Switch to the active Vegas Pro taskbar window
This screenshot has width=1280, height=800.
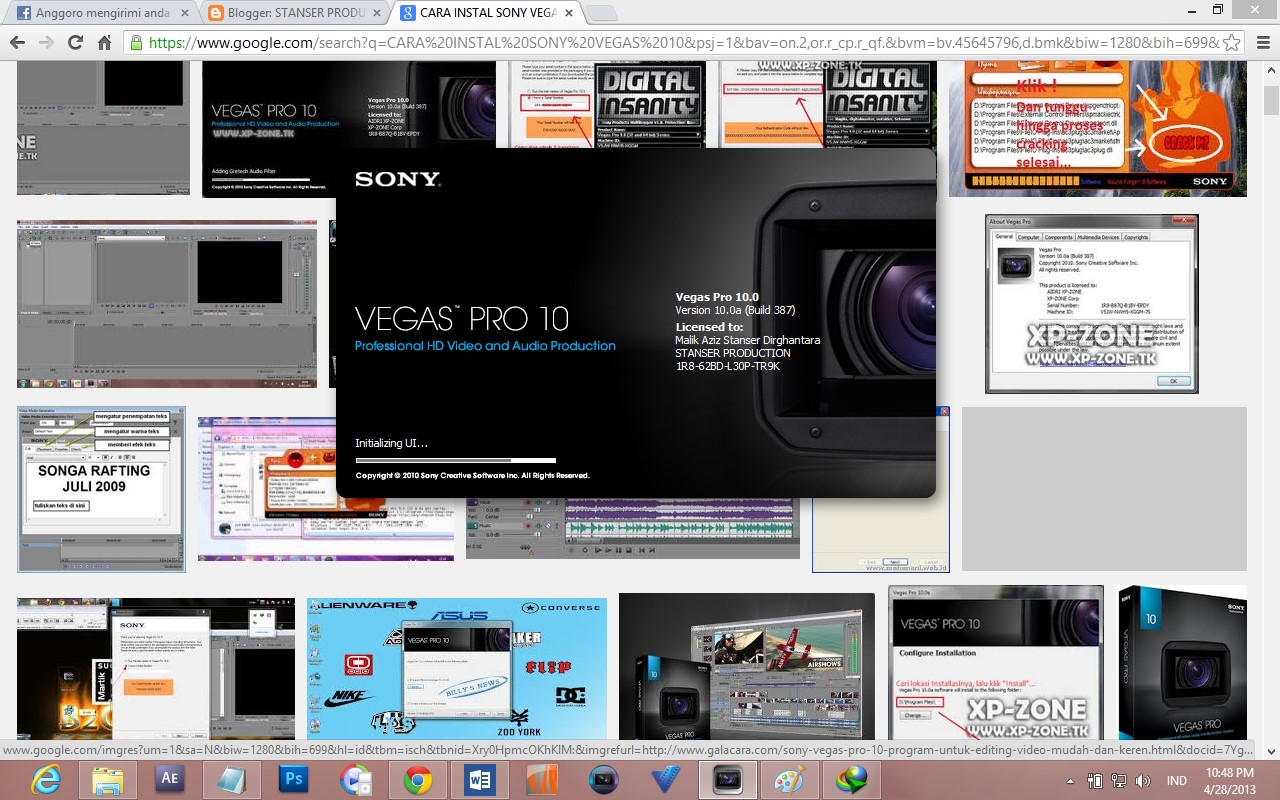pyautogui.click(x=728, y=780)
